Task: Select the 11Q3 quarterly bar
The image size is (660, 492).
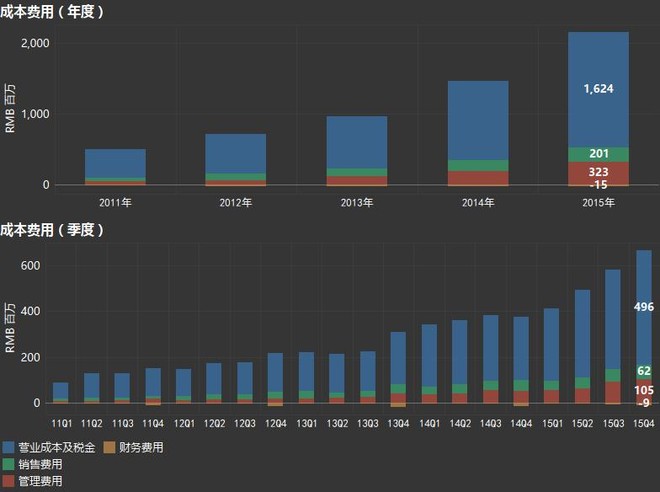Action: click(122, 388)
